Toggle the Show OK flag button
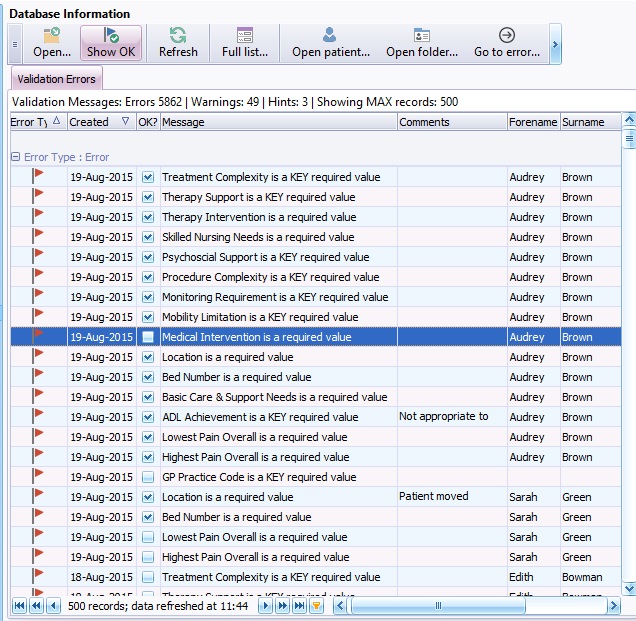 point(111,43)
